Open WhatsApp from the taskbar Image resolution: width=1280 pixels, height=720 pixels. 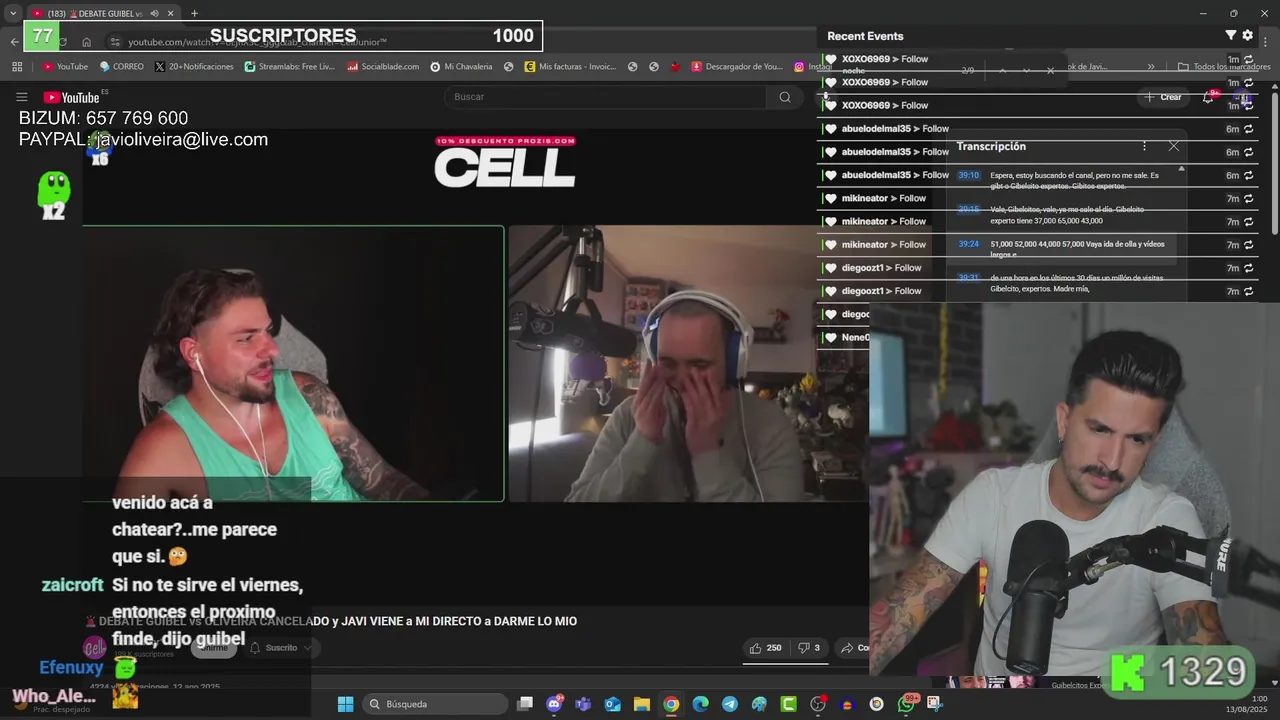point(906,704)
